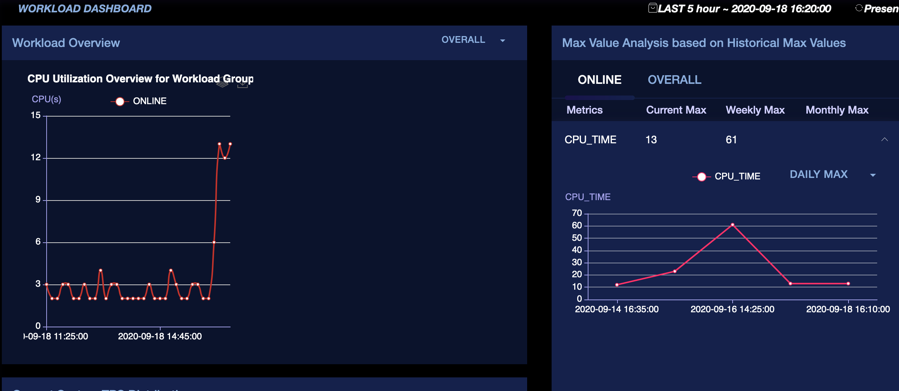The image size is (899, 391).
Task: Click the Weekly Max value 61
Action: click(x=731, y=140)
